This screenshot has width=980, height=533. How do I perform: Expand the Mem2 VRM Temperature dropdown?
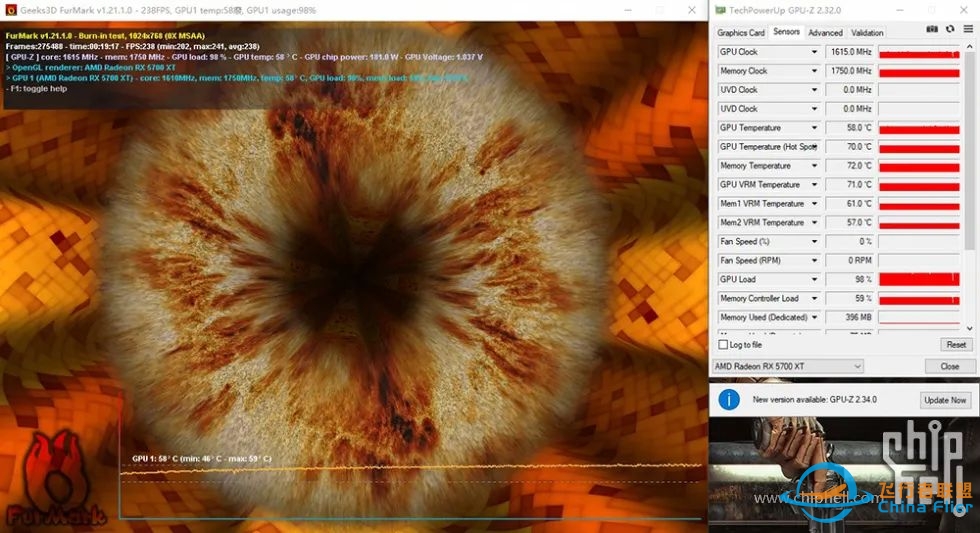[814, 222]
